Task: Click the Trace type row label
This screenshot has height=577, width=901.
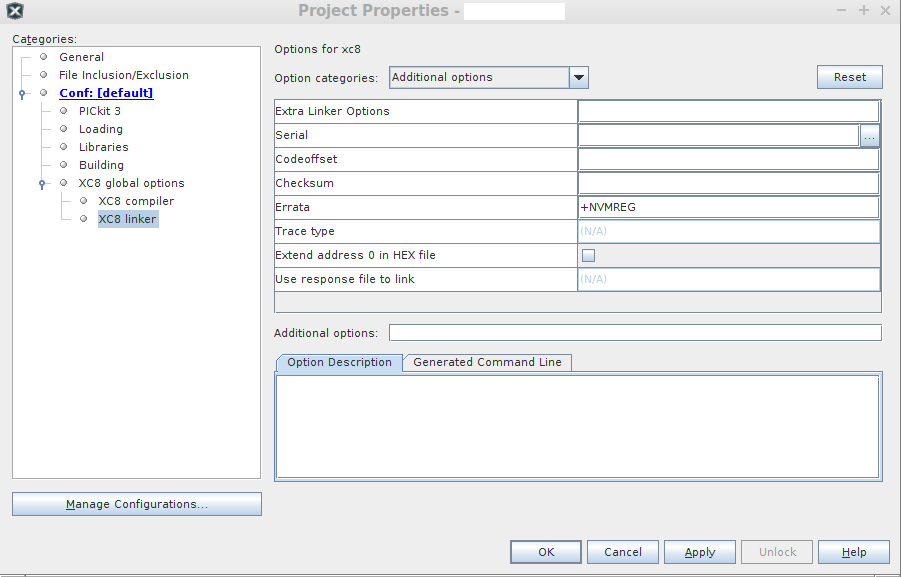Action: click(x=305, y=231)
